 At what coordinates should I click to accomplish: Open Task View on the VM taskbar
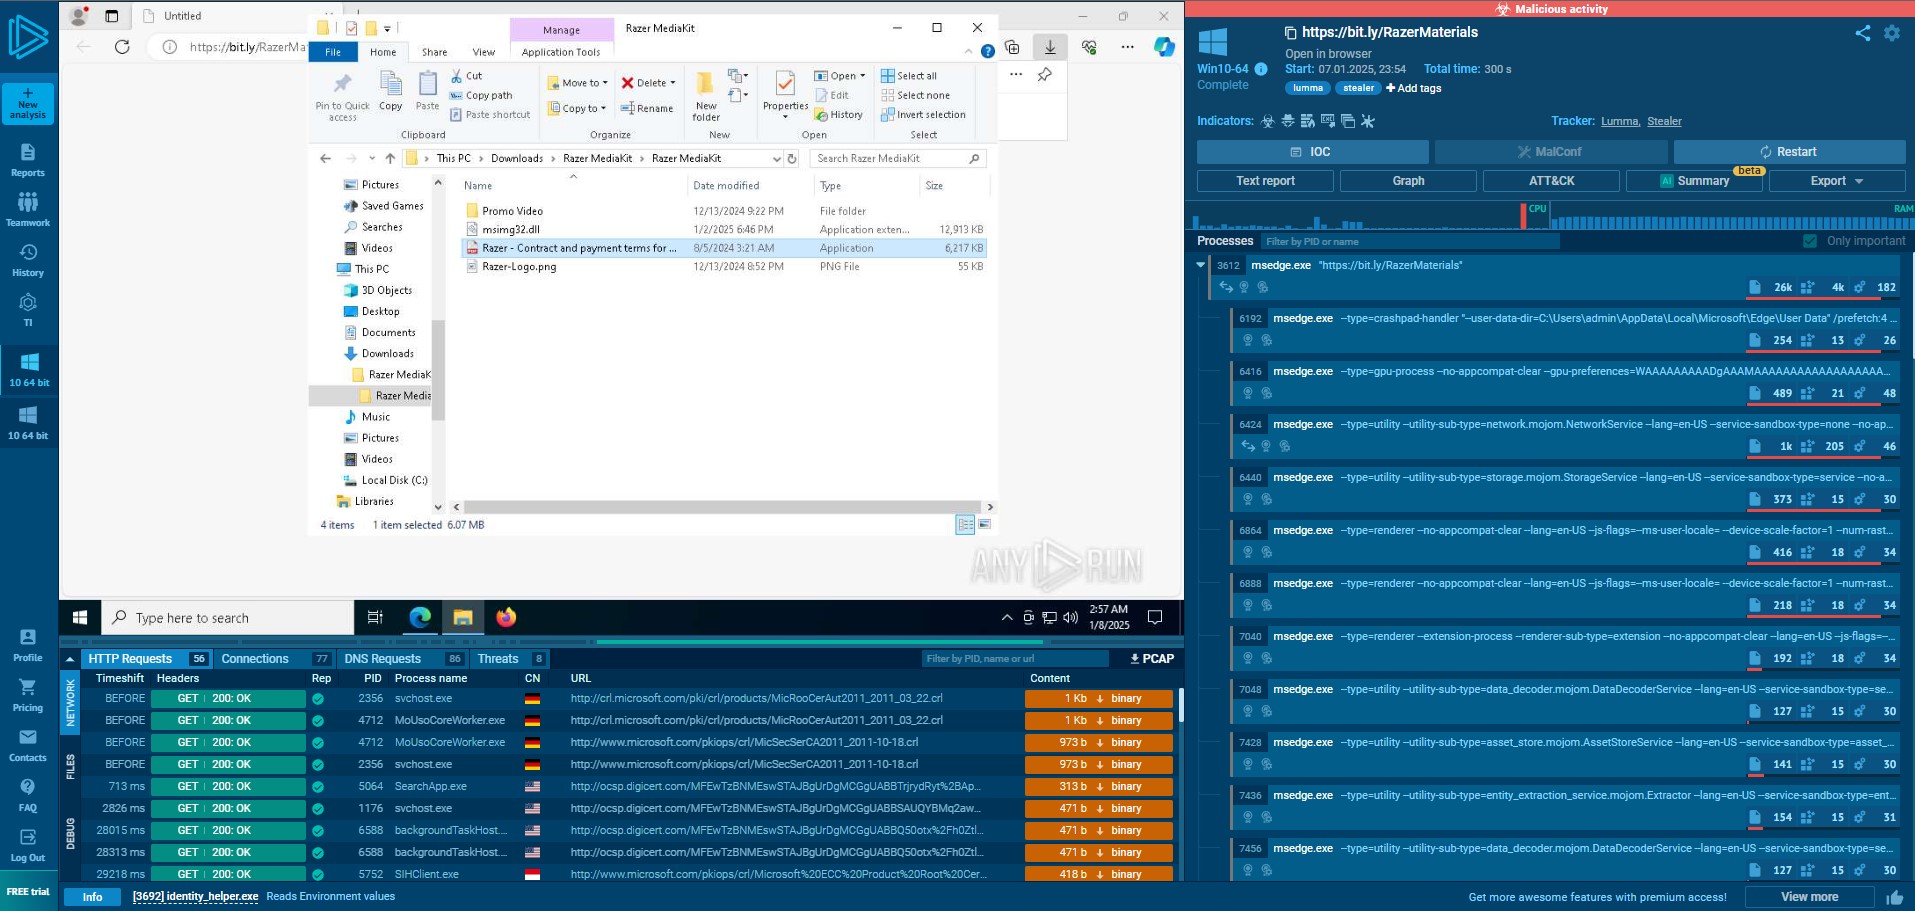click(375, 618)
